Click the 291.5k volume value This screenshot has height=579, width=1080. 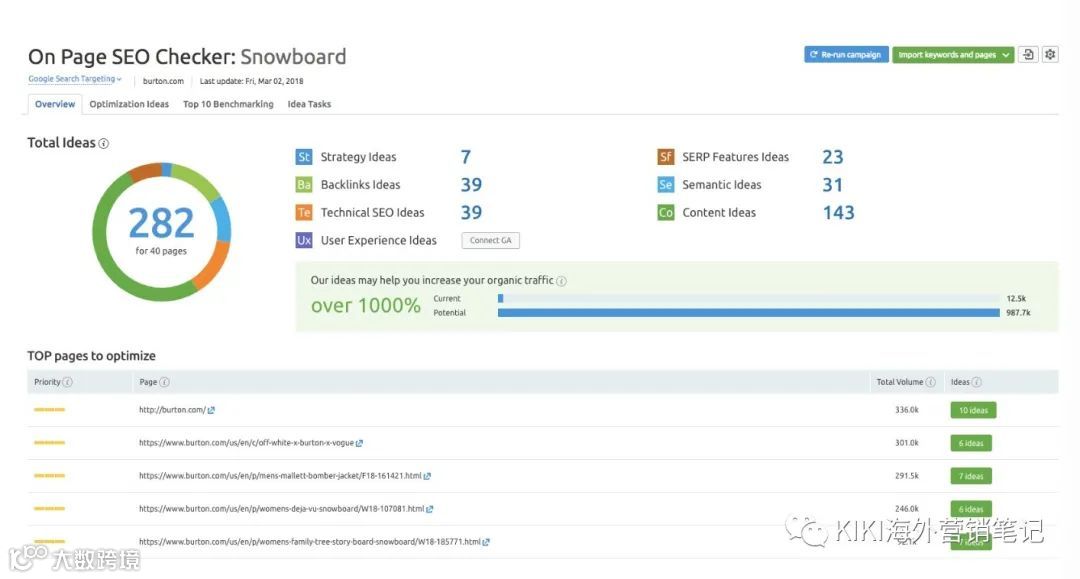[906, 476]
